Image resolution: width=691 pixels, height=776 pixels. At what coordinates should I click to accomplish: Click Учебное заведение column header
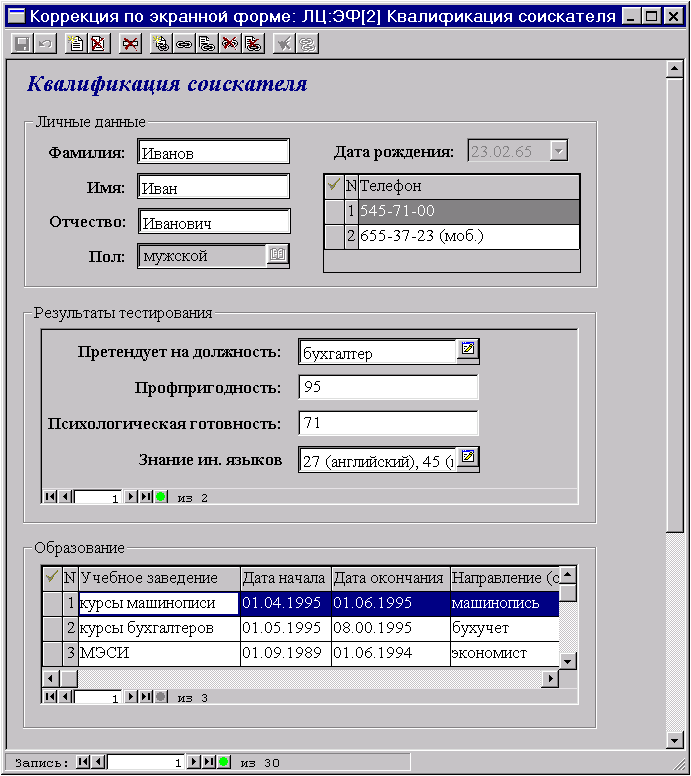(x=159, y=578)
